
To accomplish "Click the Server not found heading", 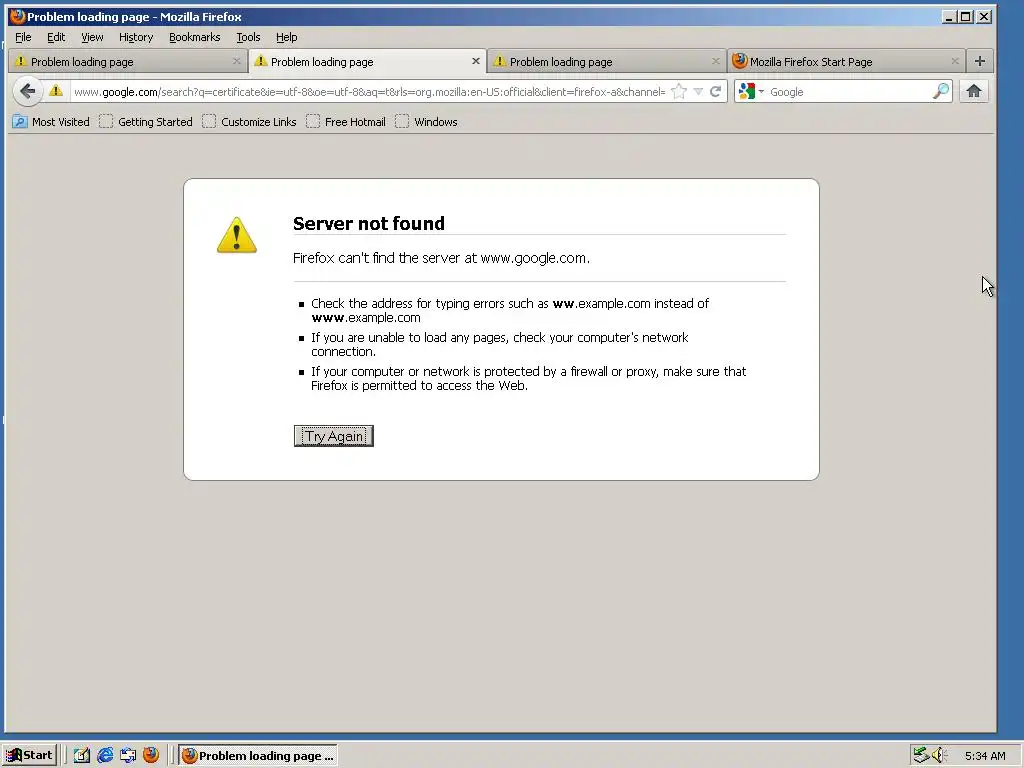I will 368,223.
